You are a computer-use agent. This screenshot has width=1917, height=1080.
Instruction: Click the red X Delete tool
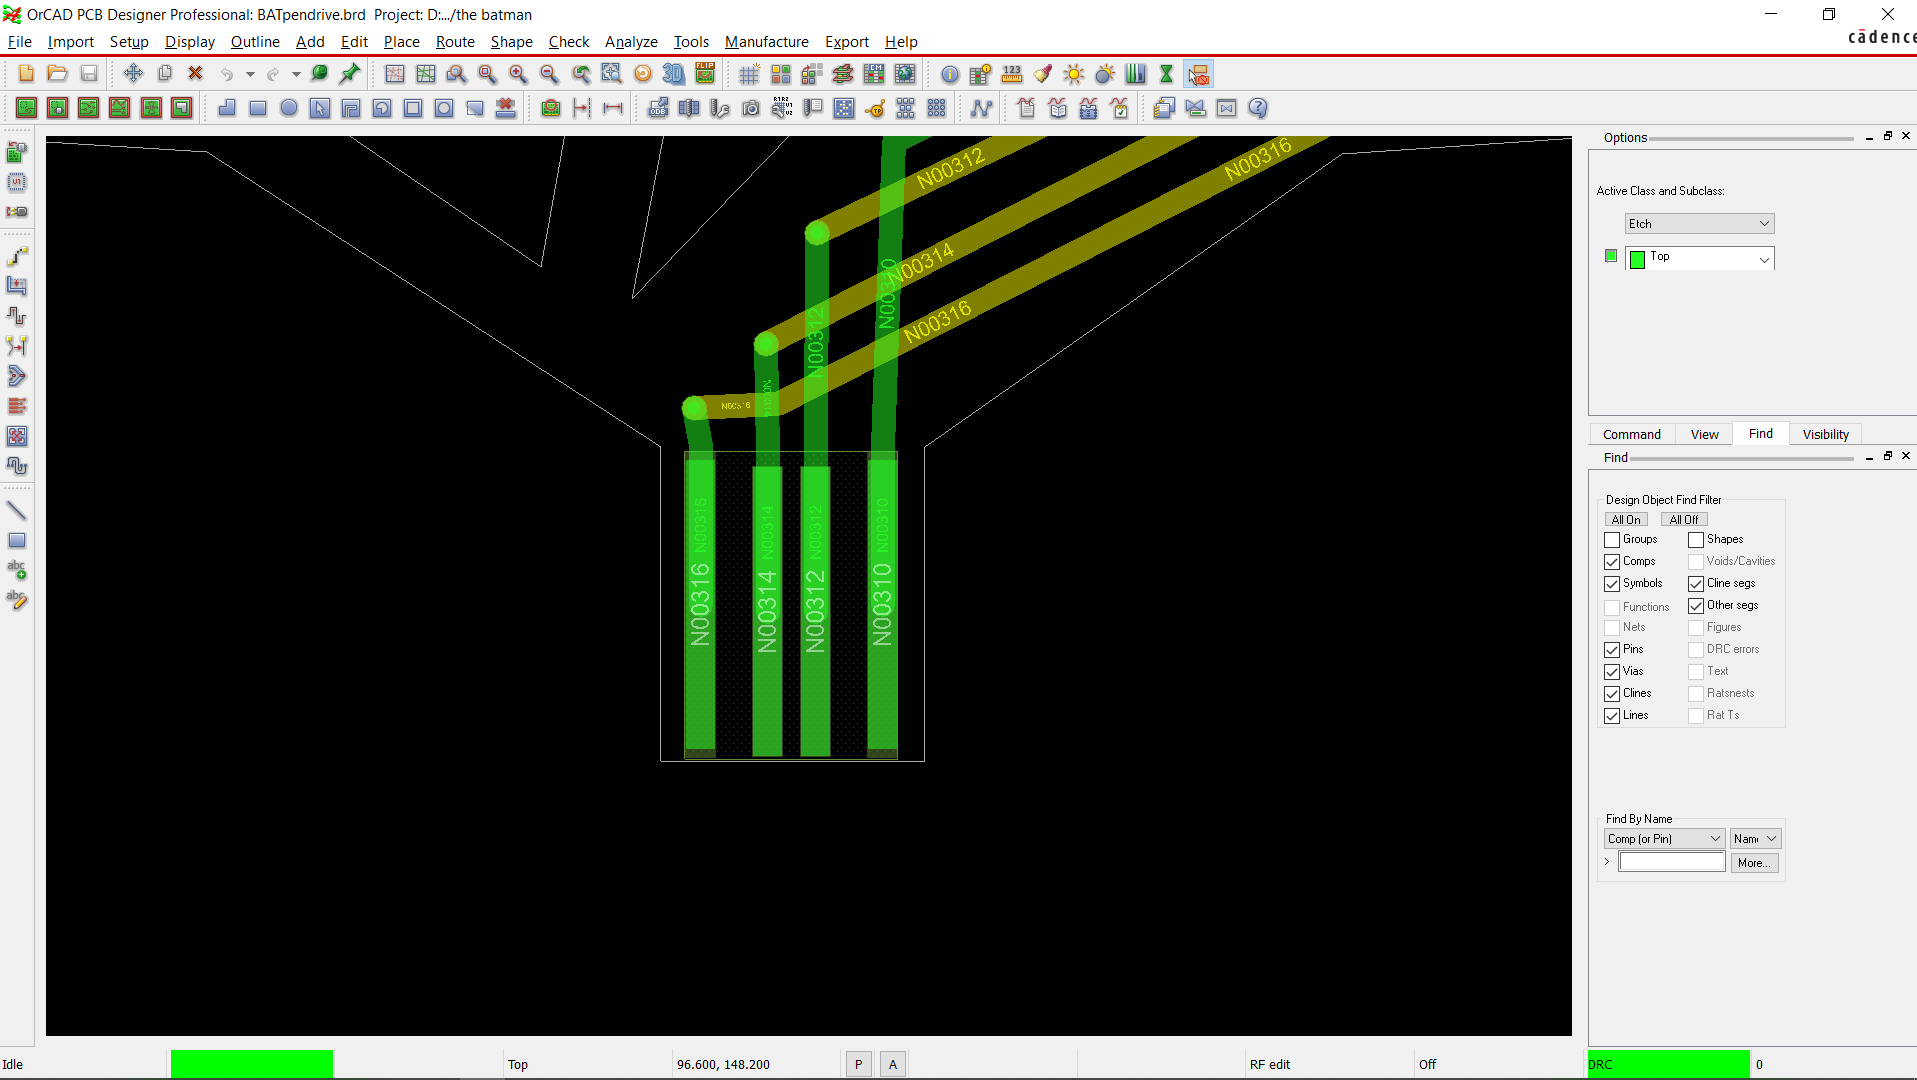196,74
